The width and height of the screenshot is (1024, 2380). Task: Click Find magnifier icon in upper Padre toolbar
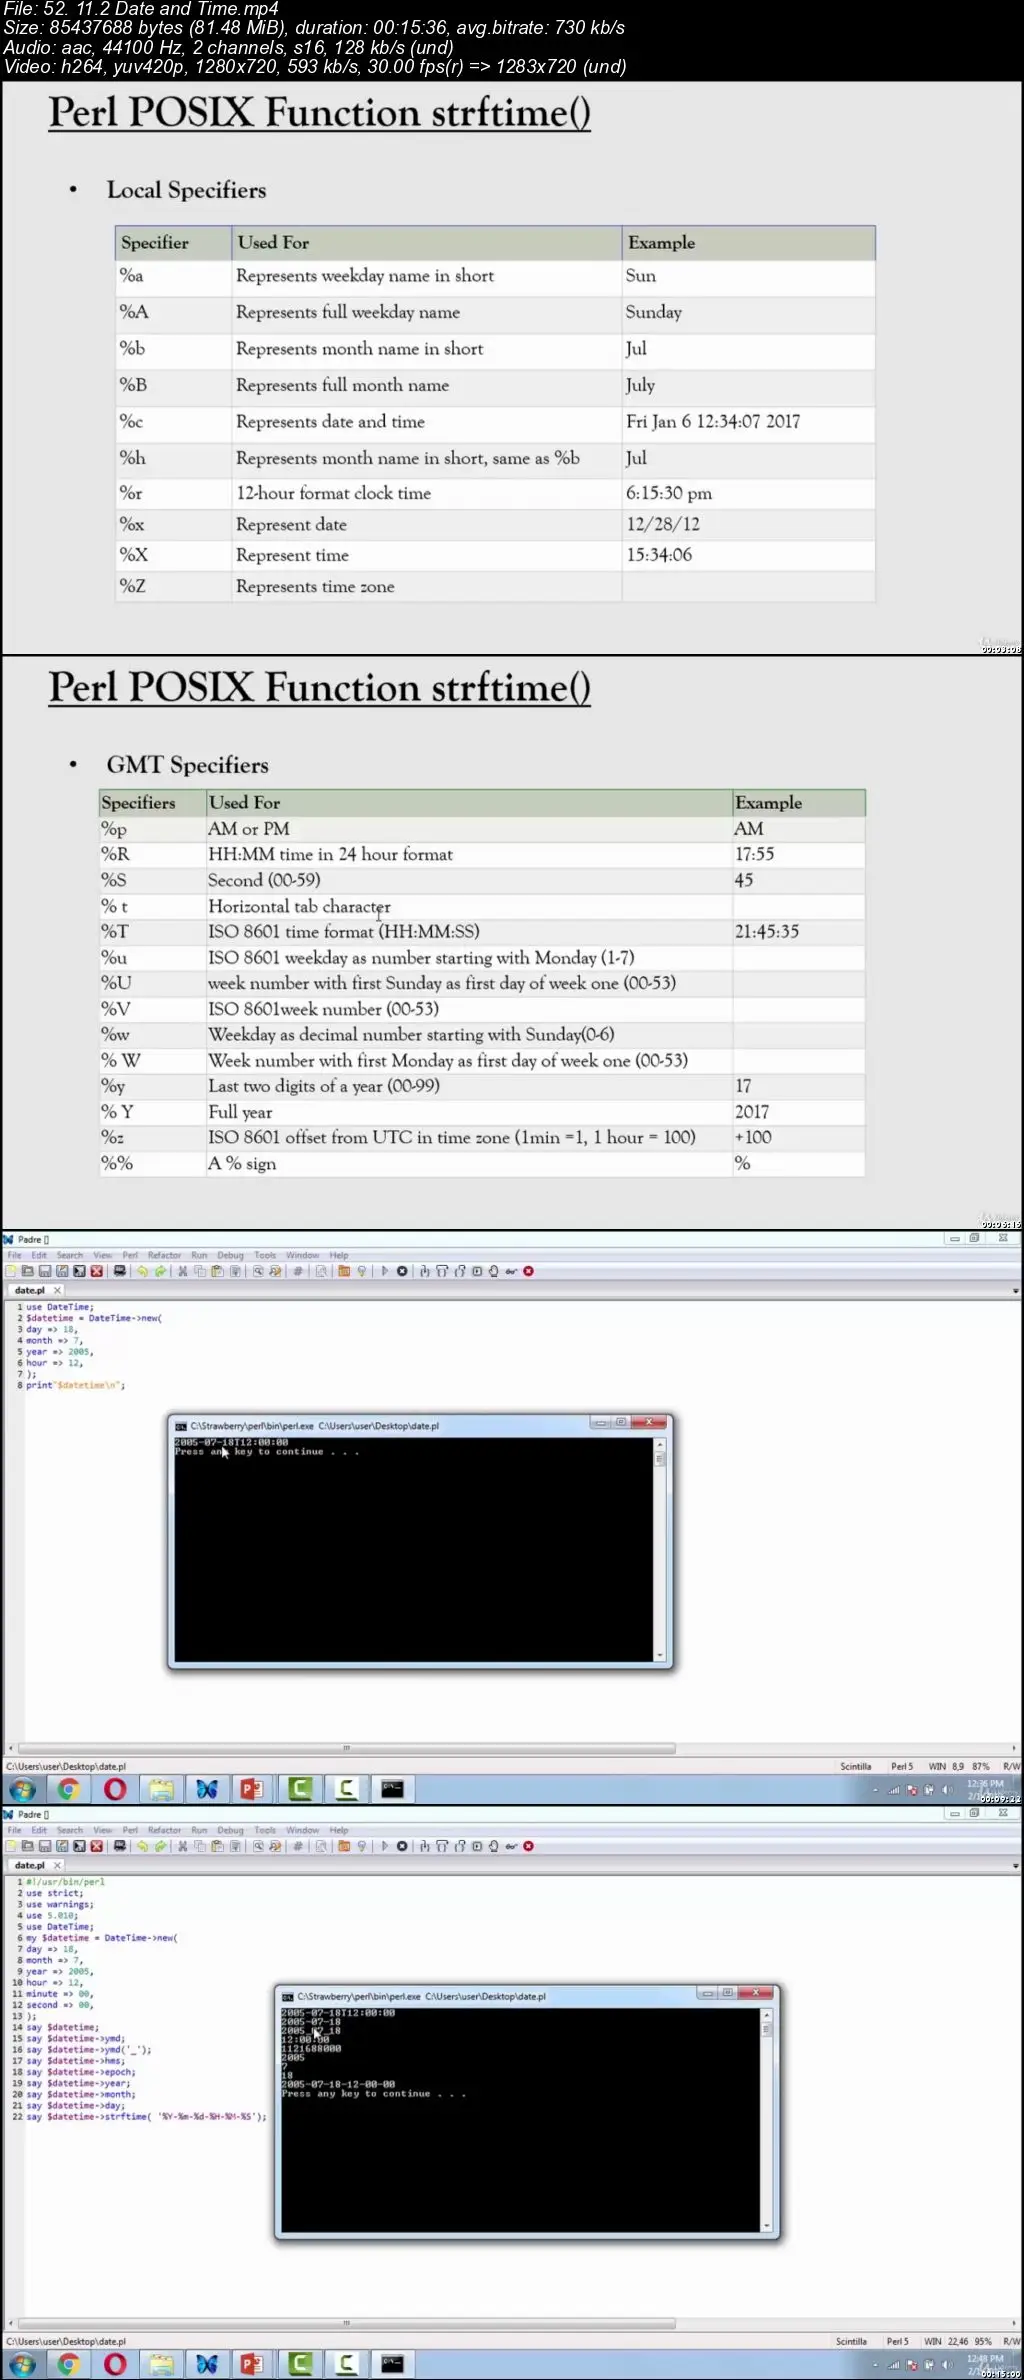pos(258,1271)
